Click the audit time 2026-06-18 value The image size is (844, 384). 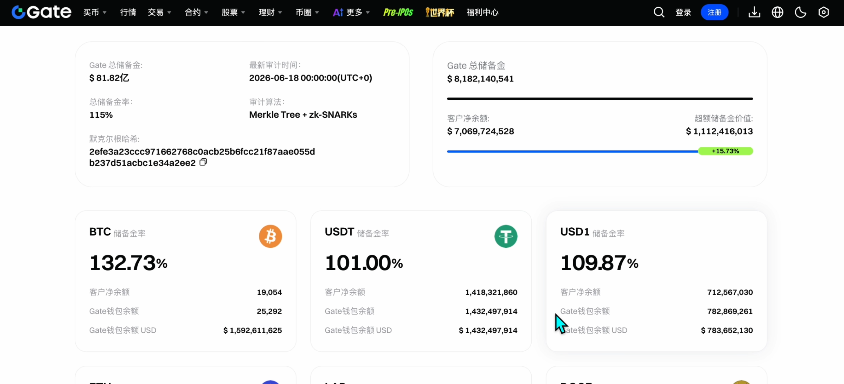[x=311, y=78]
